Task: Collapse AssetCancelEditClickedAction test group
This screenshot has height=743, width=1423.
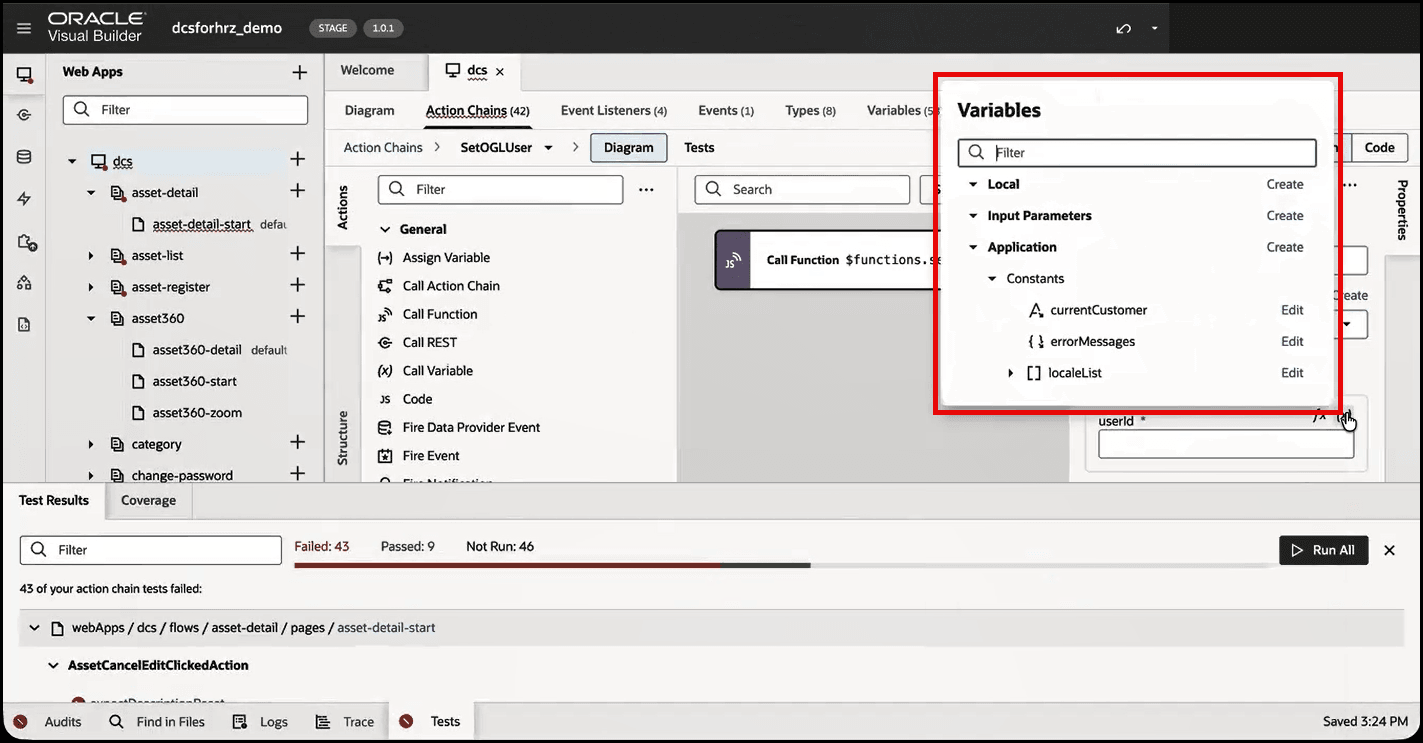Action: (x=54, y=665)
